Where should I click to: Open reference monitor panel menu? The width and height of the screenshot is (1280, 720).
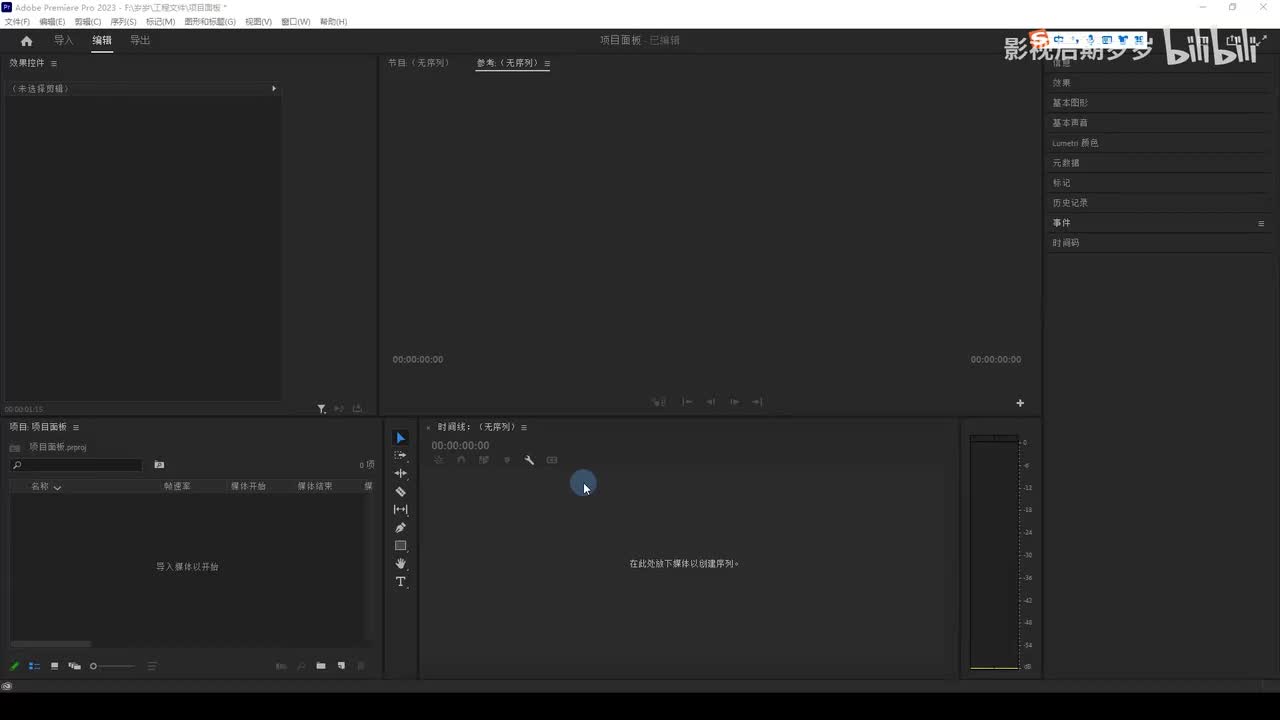pos(547,63)
